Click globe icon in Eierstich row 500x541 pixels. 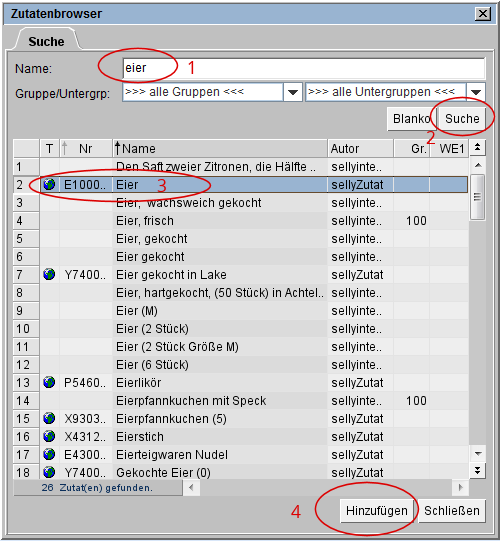49,436
